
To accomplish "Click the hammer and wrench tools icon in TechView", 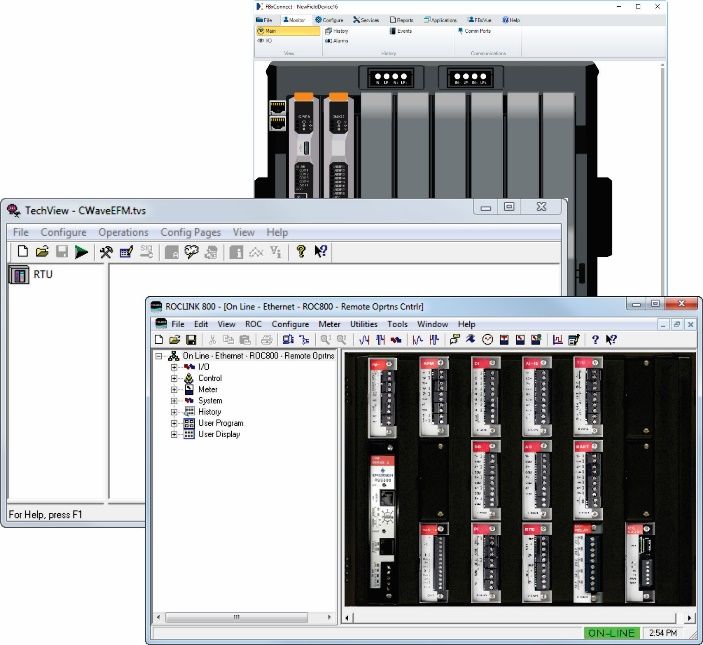I will tap(106, 252).
